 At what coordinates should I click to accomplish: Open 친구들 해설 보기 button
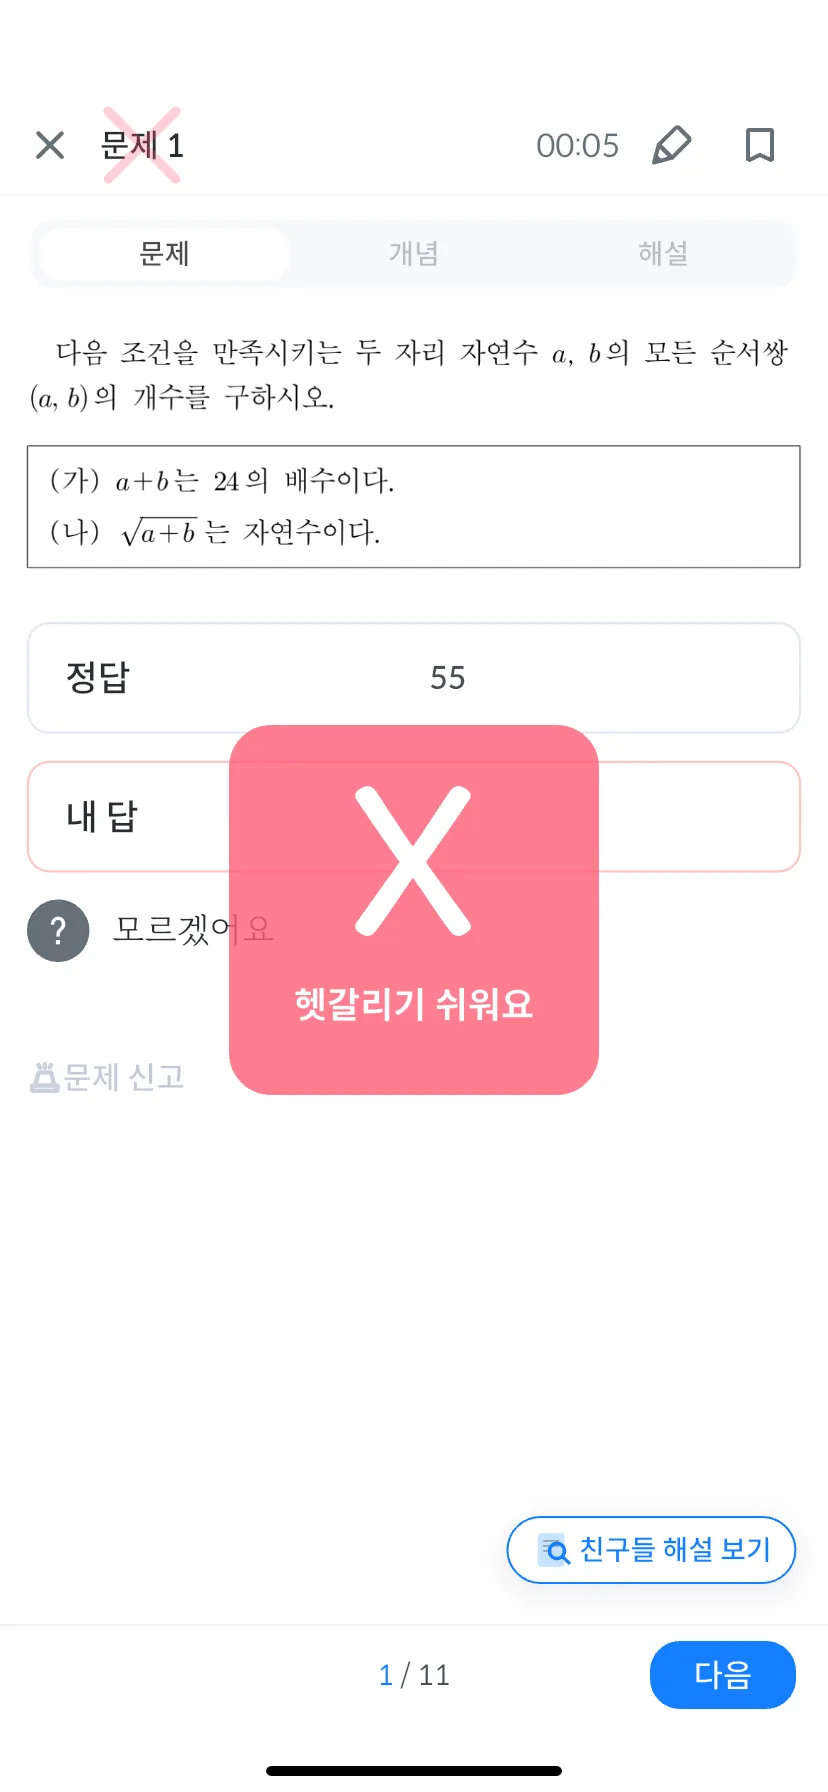pyautogui.click(x=651, y=1550)
